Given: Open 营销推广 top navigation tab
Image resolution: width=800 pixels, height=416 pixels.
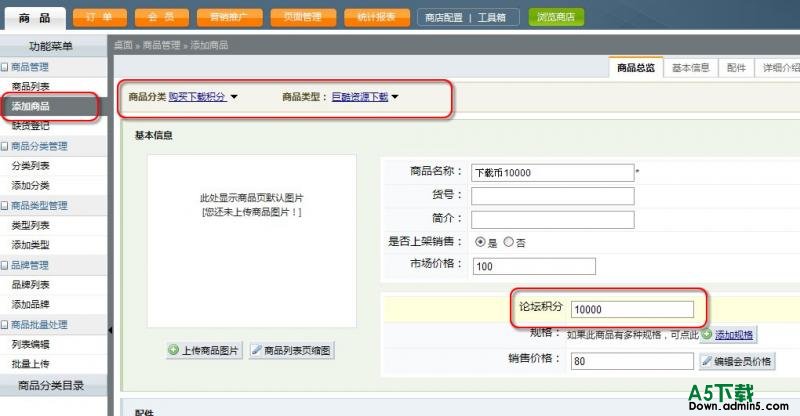Looking at the screenshot, I should (229, 17).
